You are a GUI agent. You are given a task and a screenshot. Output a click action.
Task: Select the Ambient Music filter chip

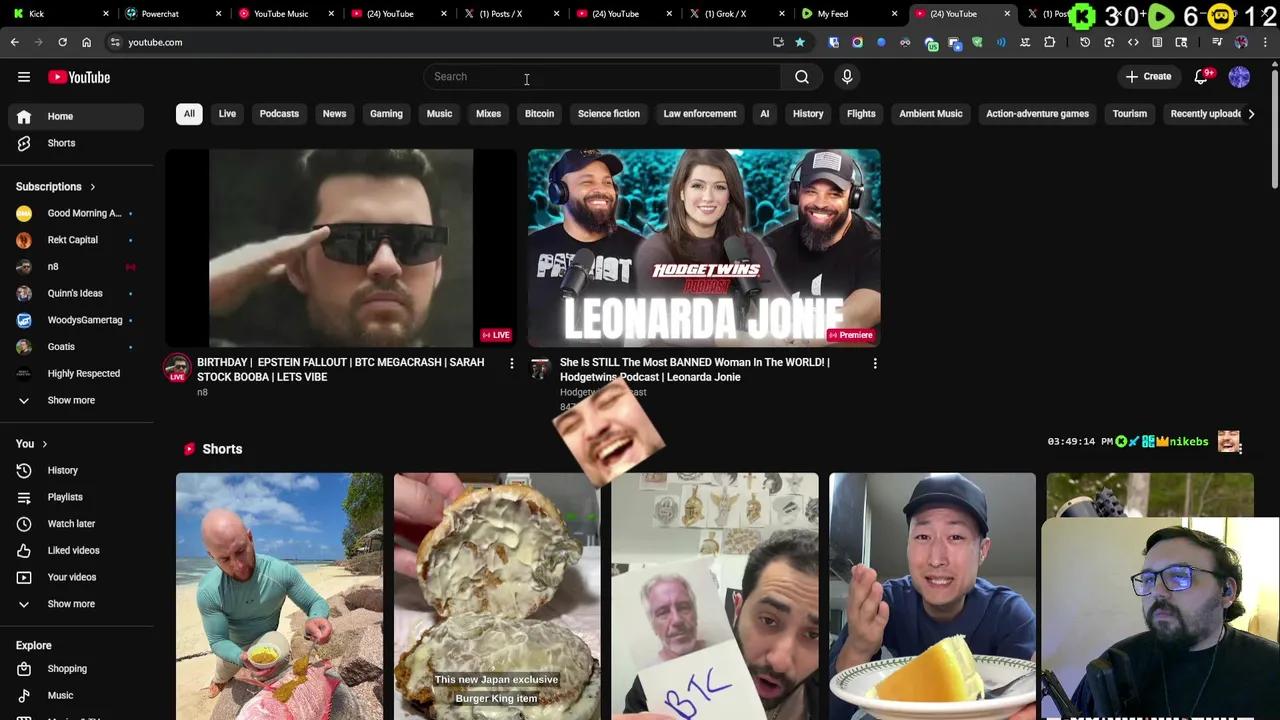[930, 114]
